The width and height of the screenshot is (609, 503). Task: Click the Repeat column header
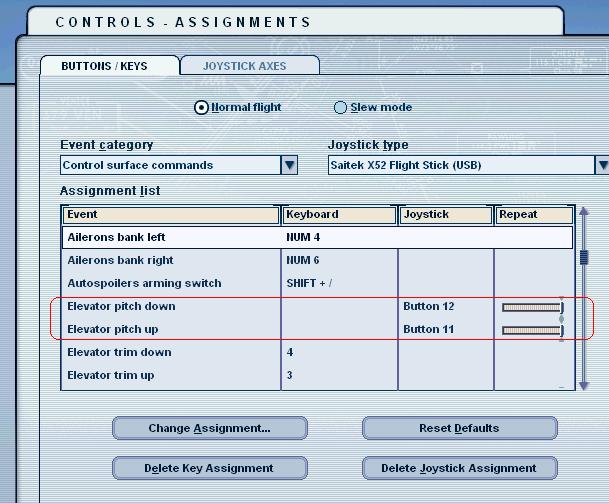[534, 215]
